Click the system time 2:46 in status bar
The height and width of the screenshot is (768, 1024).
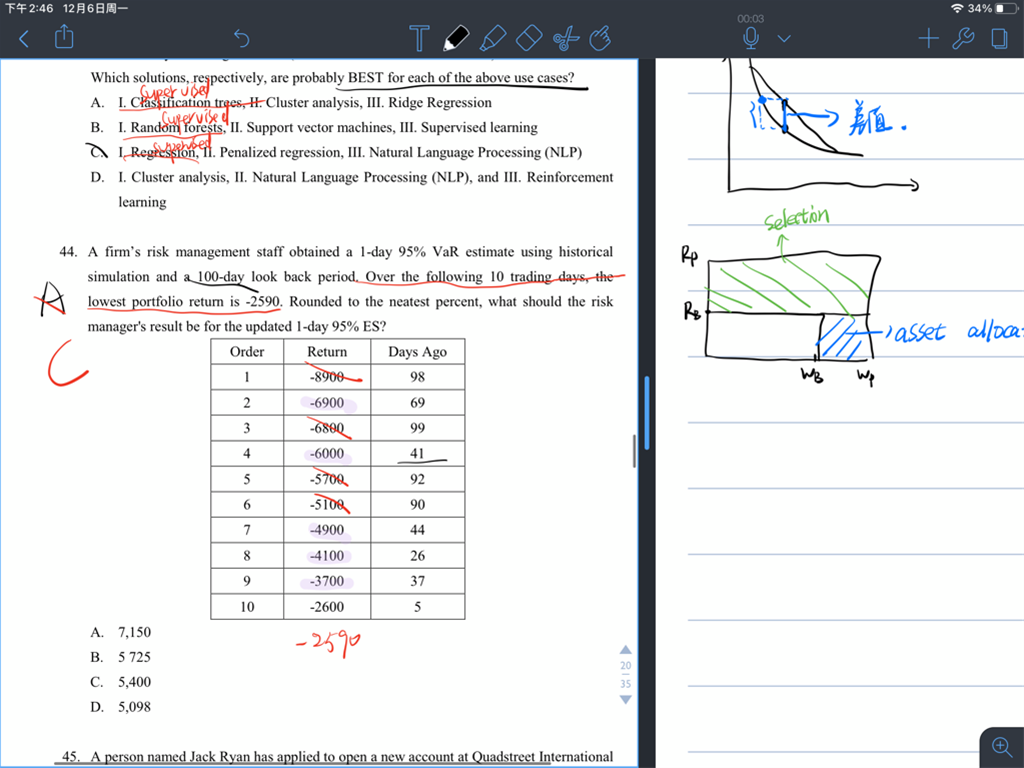coord(29,8)
